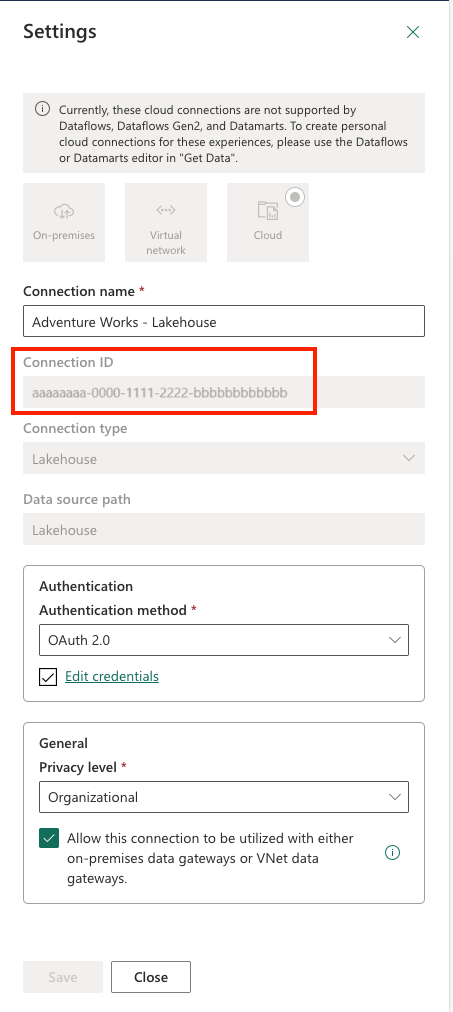Click the Authentication section title
This screenshot has height=1012, width=453.
(x=86, y=586)
